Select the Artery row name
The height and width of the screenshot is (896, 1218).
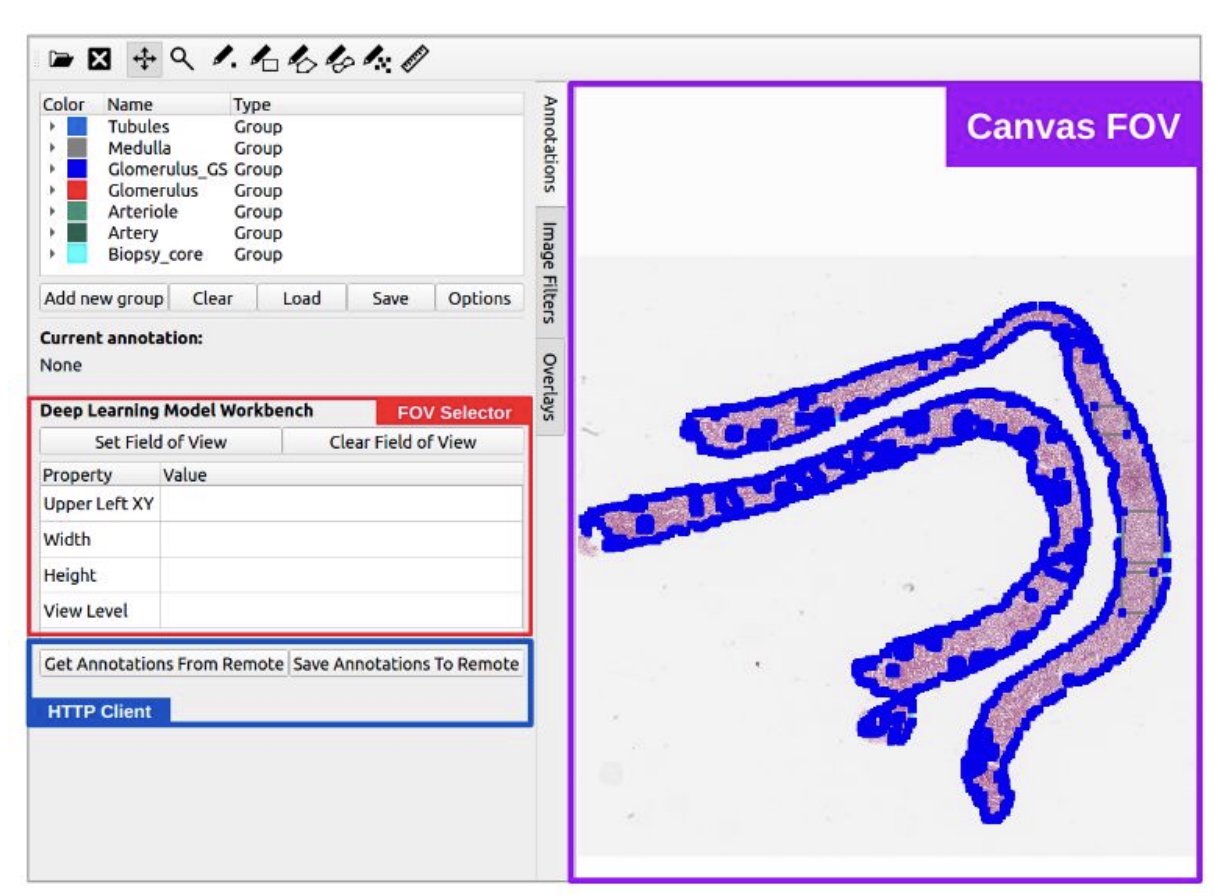tap(133, 233)
